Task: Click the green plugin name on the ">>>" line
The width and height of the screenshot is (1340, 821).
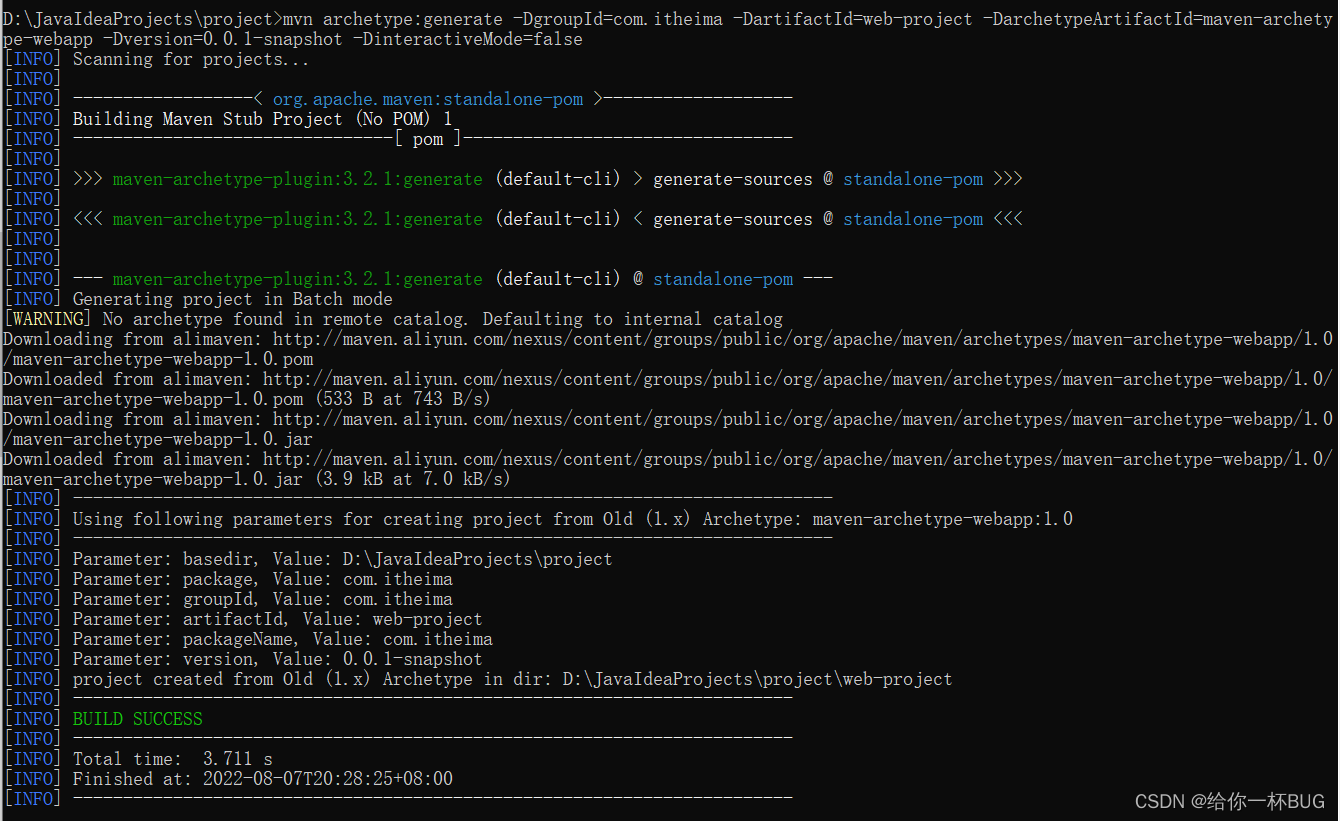Action: tap(297, 179)
